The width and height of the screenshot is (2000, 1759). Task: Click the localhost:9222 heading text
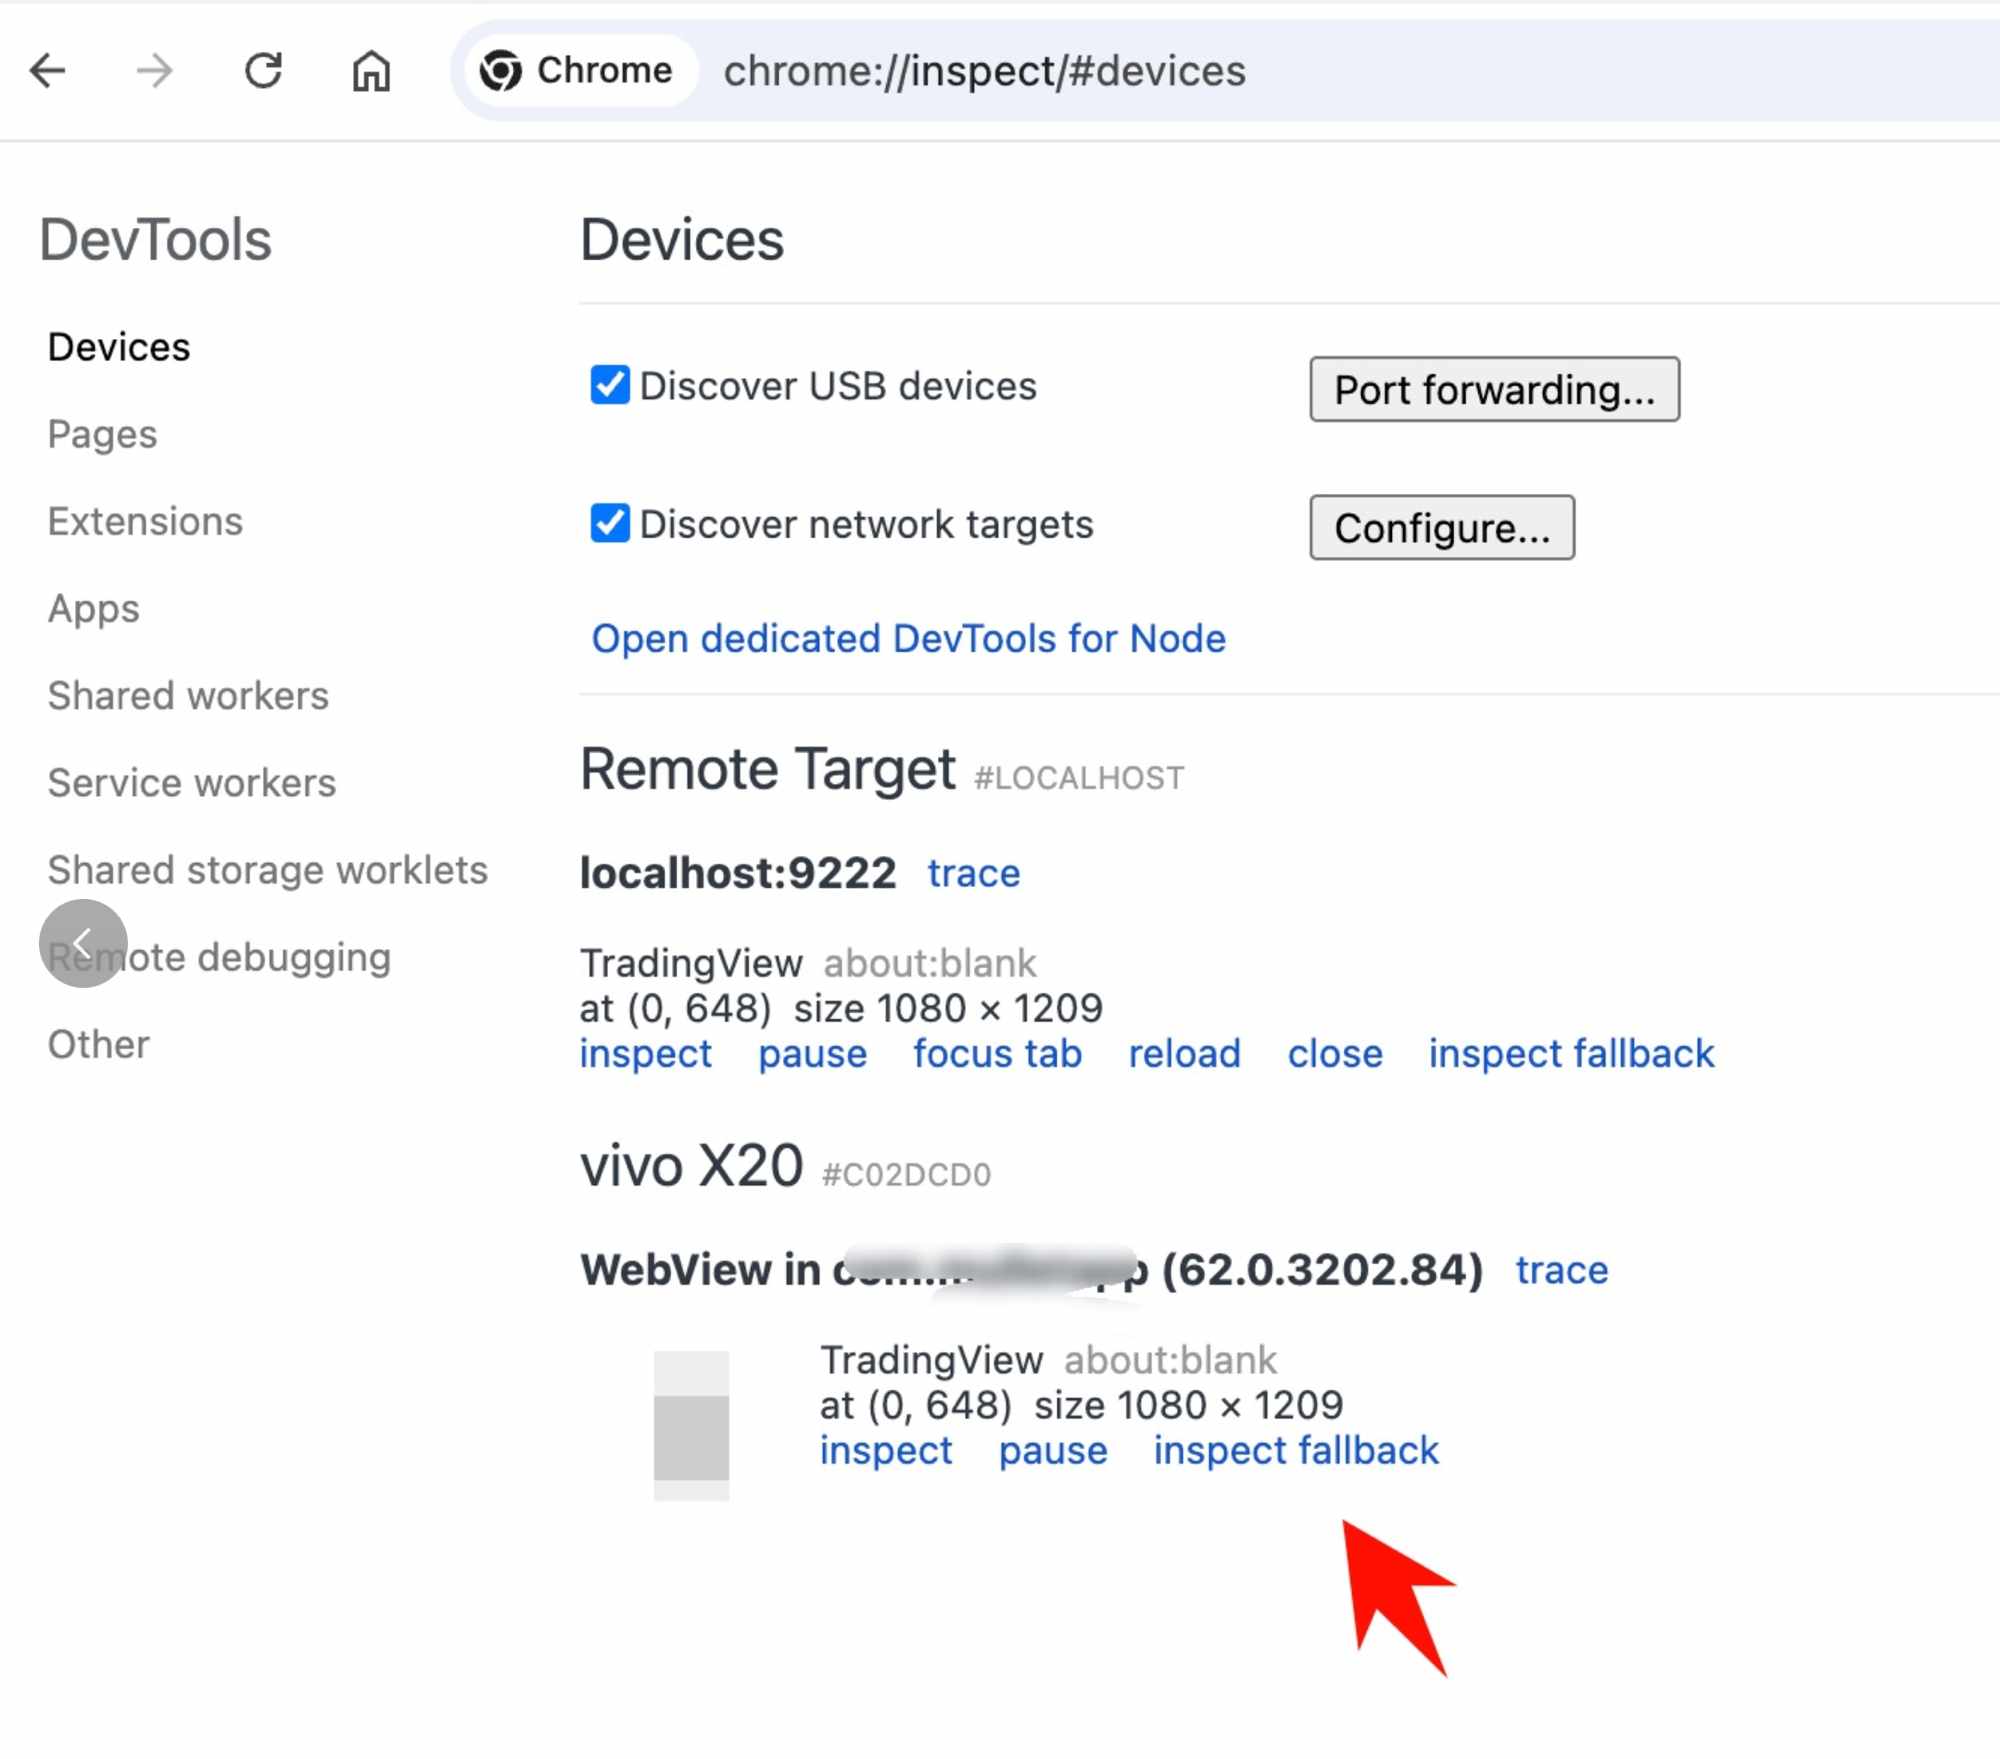point(738,872)
